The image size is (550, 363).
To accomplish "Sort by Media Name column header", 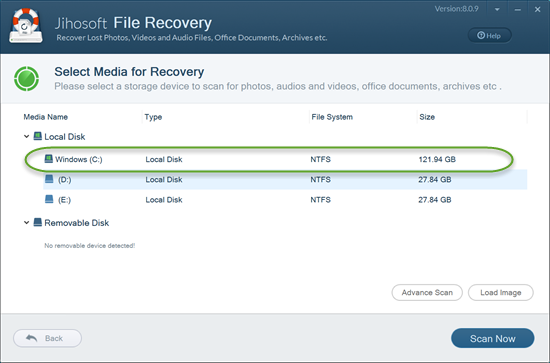I will 46,117.
